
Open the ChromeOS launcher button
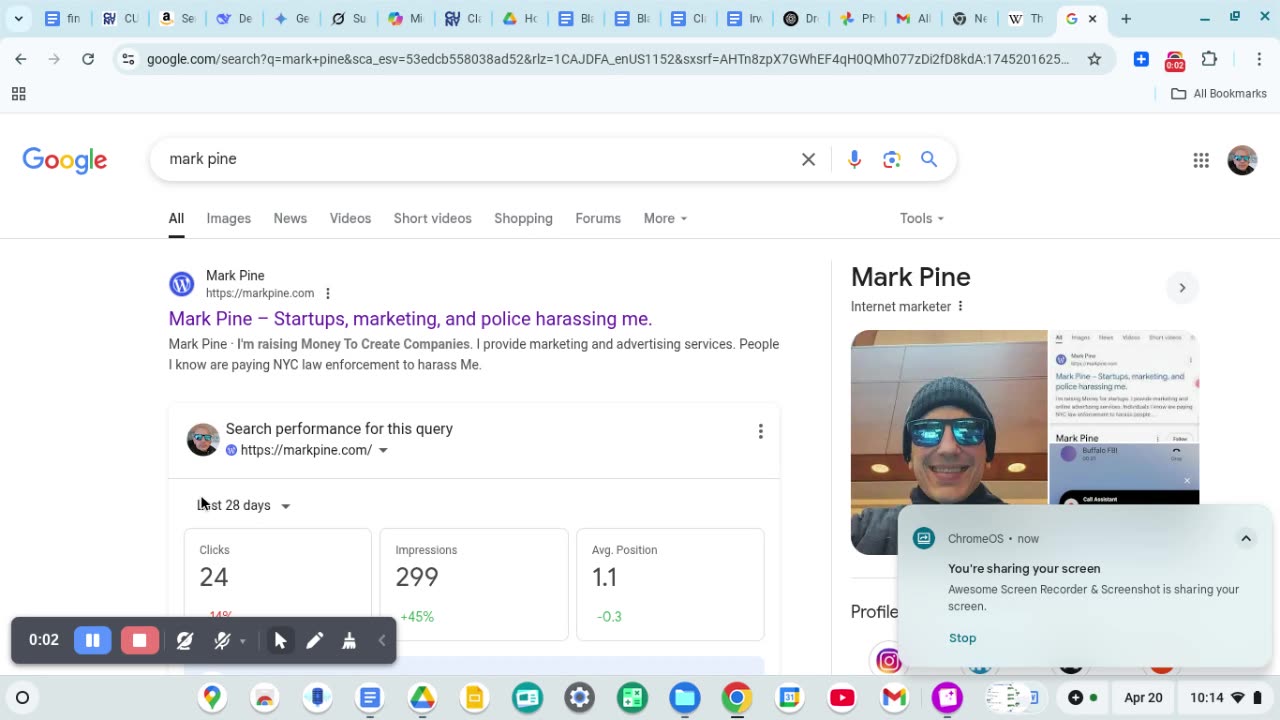click(x=22, y=698)
